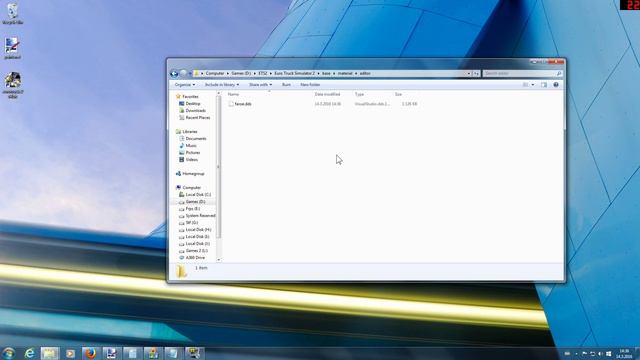Show hidden system tray icons arrow
640x360 pixels.
tap(576, 354)
